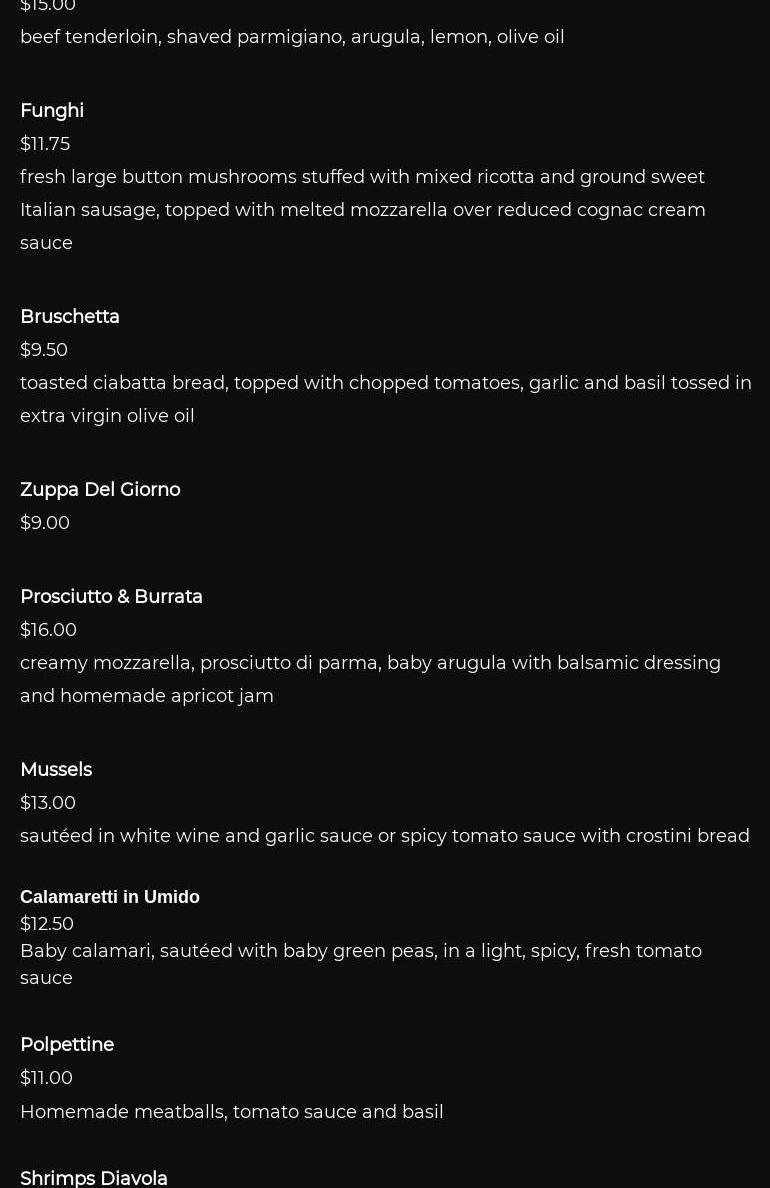
Task: Click Prosciutto & Burrata title
Action: 111,597
